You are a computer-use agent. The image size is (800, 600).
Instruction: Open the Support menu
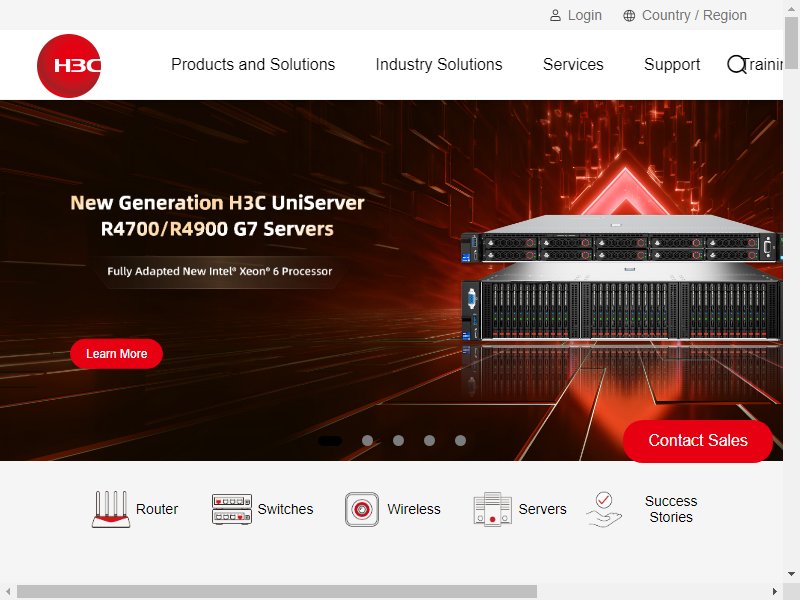(672, 65)
